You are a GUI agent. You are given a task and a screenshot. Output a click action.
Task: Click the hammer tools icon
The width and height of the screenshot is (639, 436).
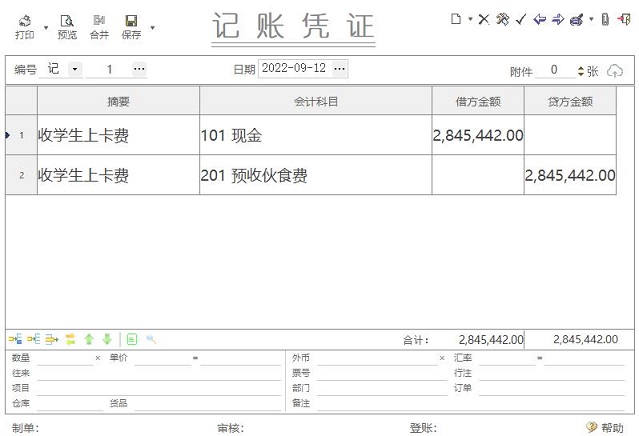(x=503, y=19)
